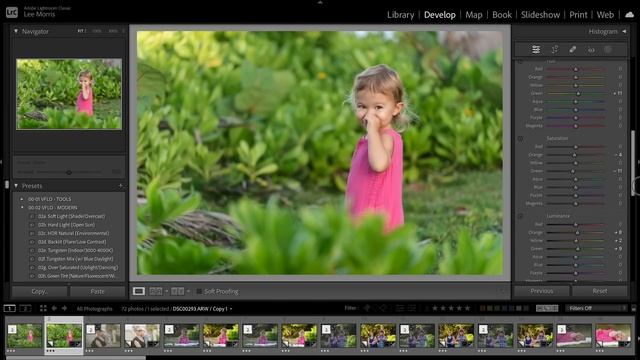Select the Masking tool icon
Screen dimensions: 640x360
[x=608, y=49]
